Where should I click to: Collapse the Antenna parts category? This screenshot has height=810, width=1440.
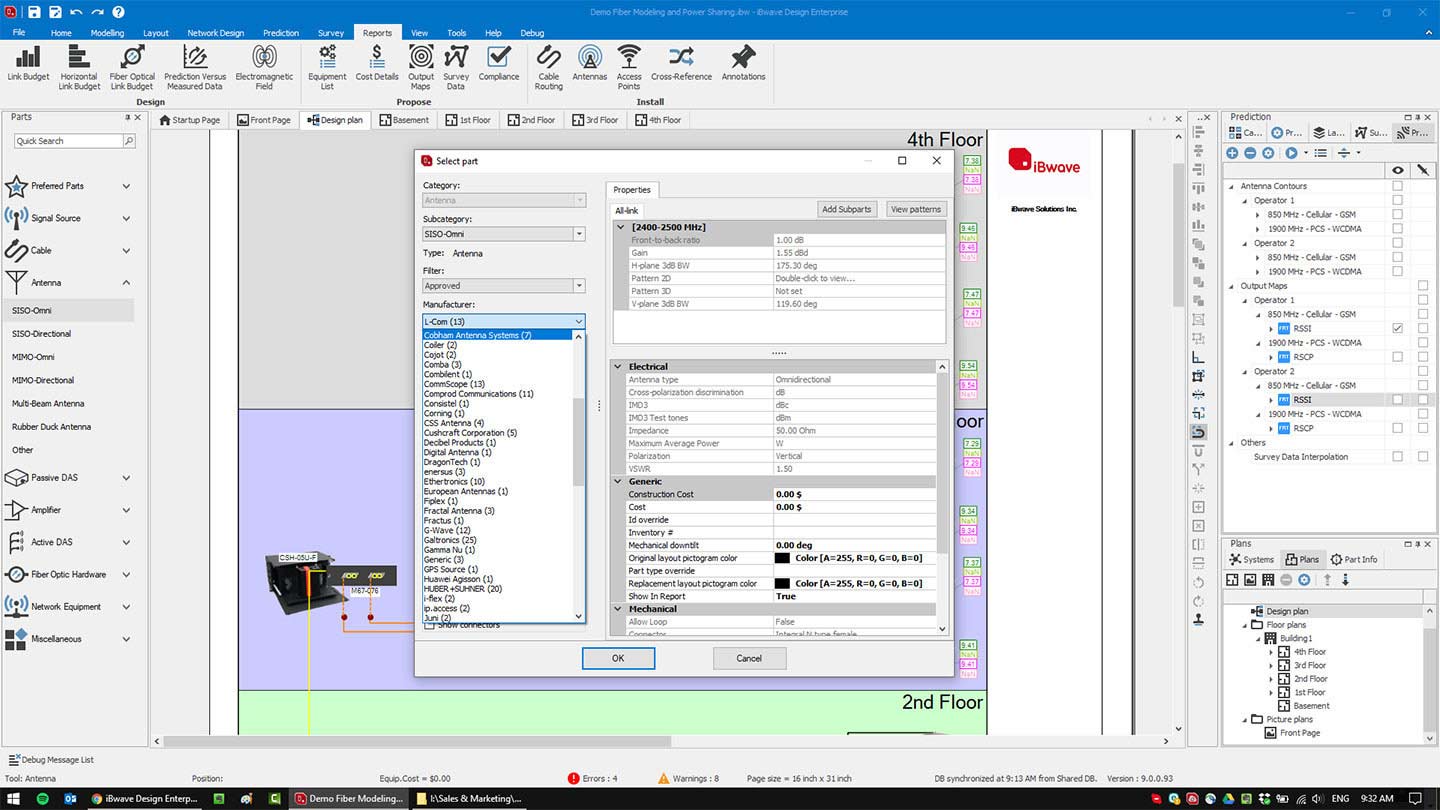(x=126, y=283)
